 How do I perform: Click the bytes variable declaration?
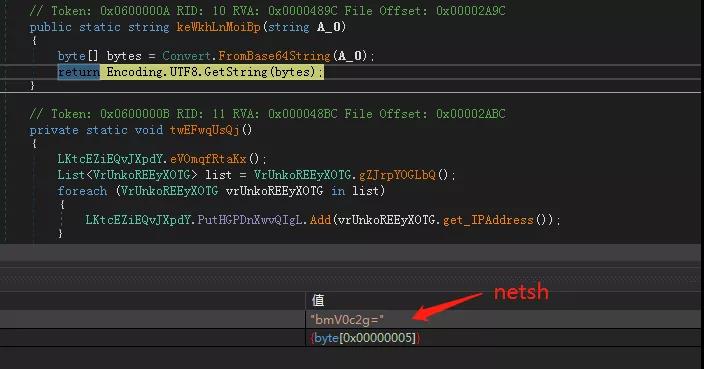124,56
